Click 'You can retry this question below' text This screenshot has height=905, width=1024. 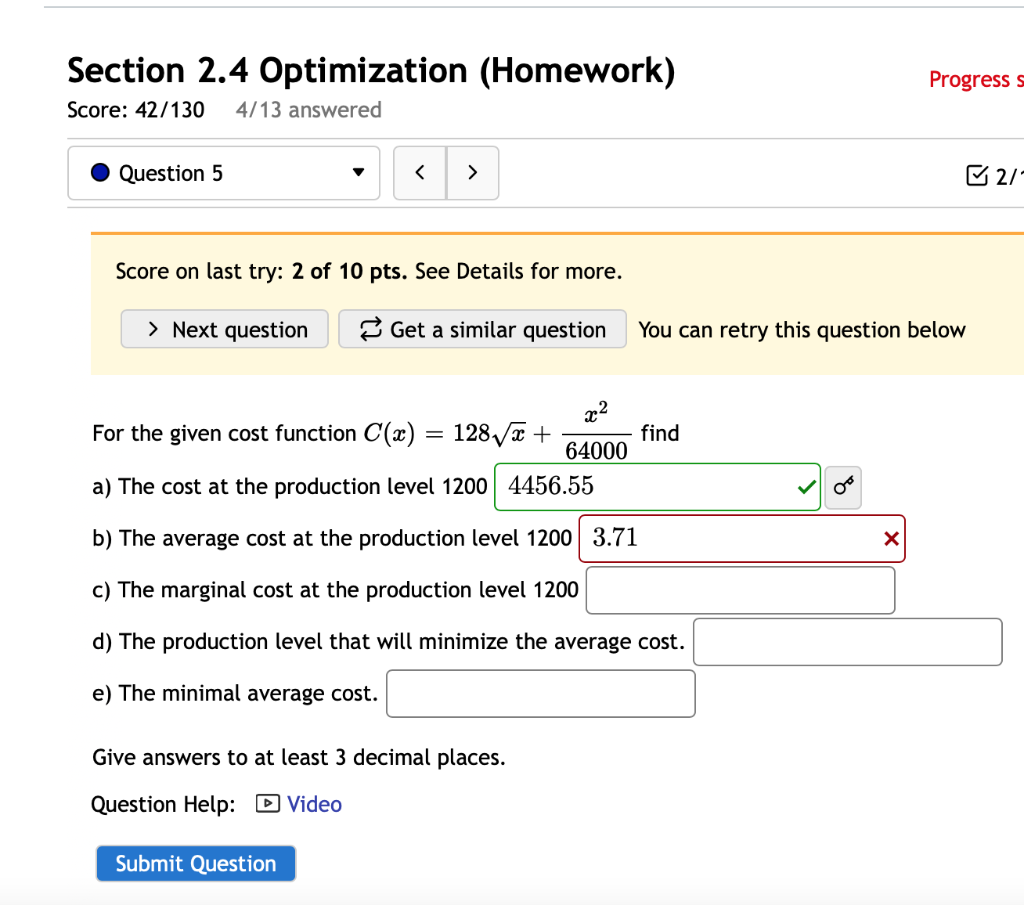coord(801,330)
